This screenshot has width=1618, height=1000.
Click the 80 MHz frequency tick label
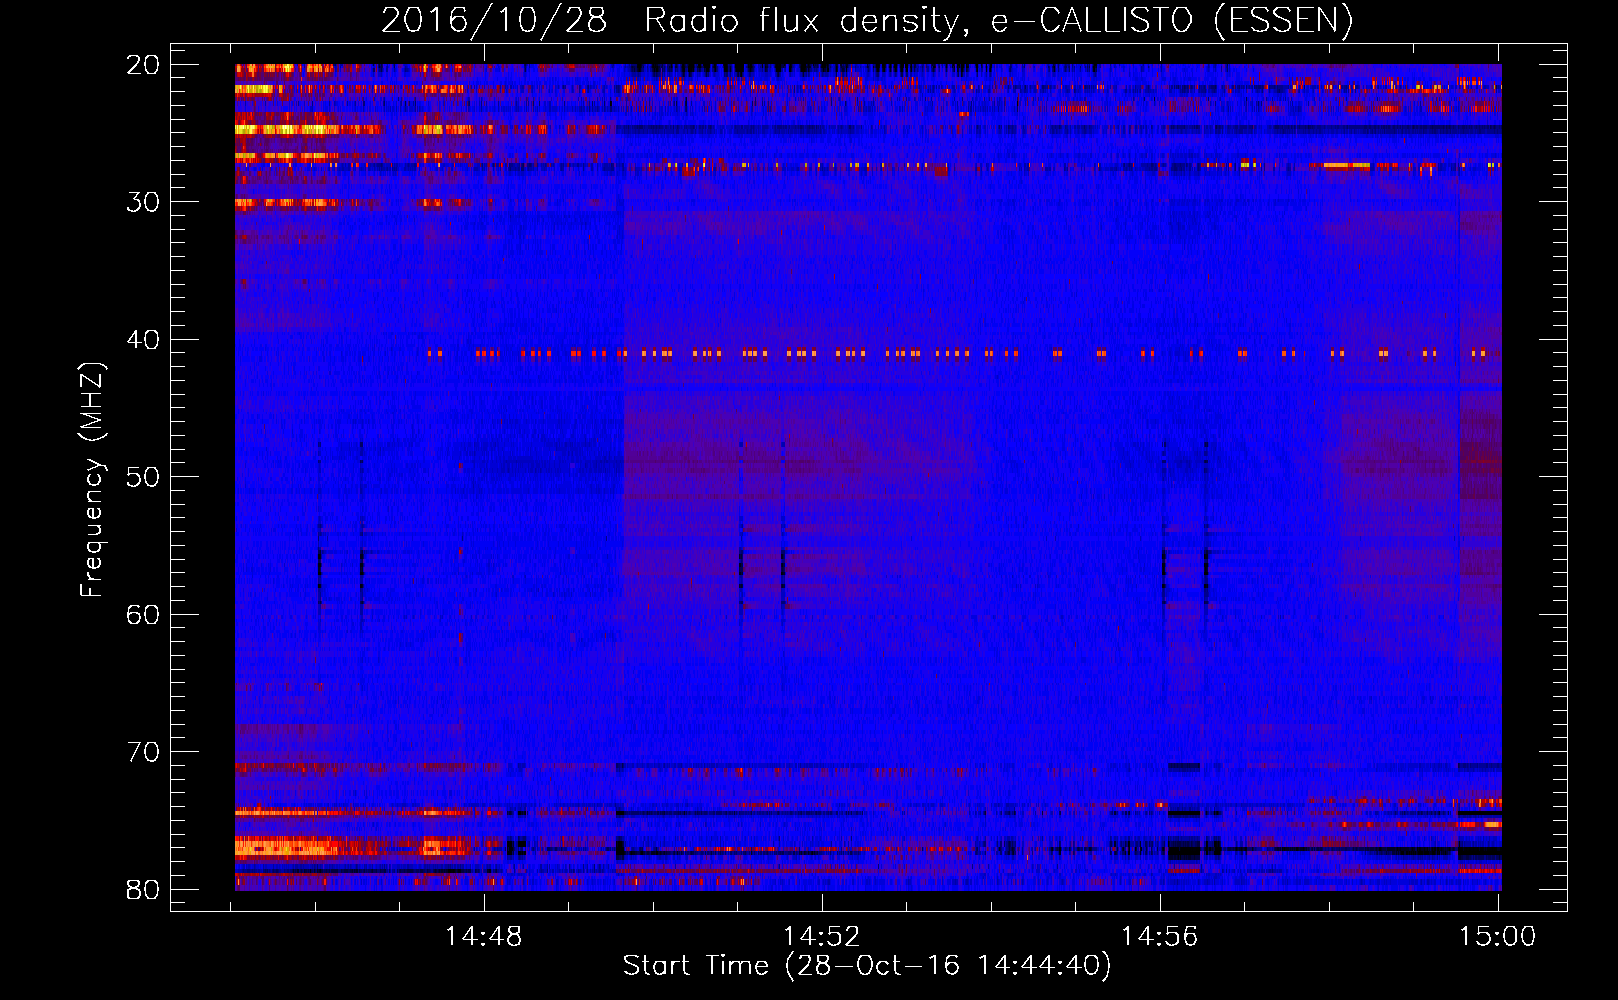143,889
